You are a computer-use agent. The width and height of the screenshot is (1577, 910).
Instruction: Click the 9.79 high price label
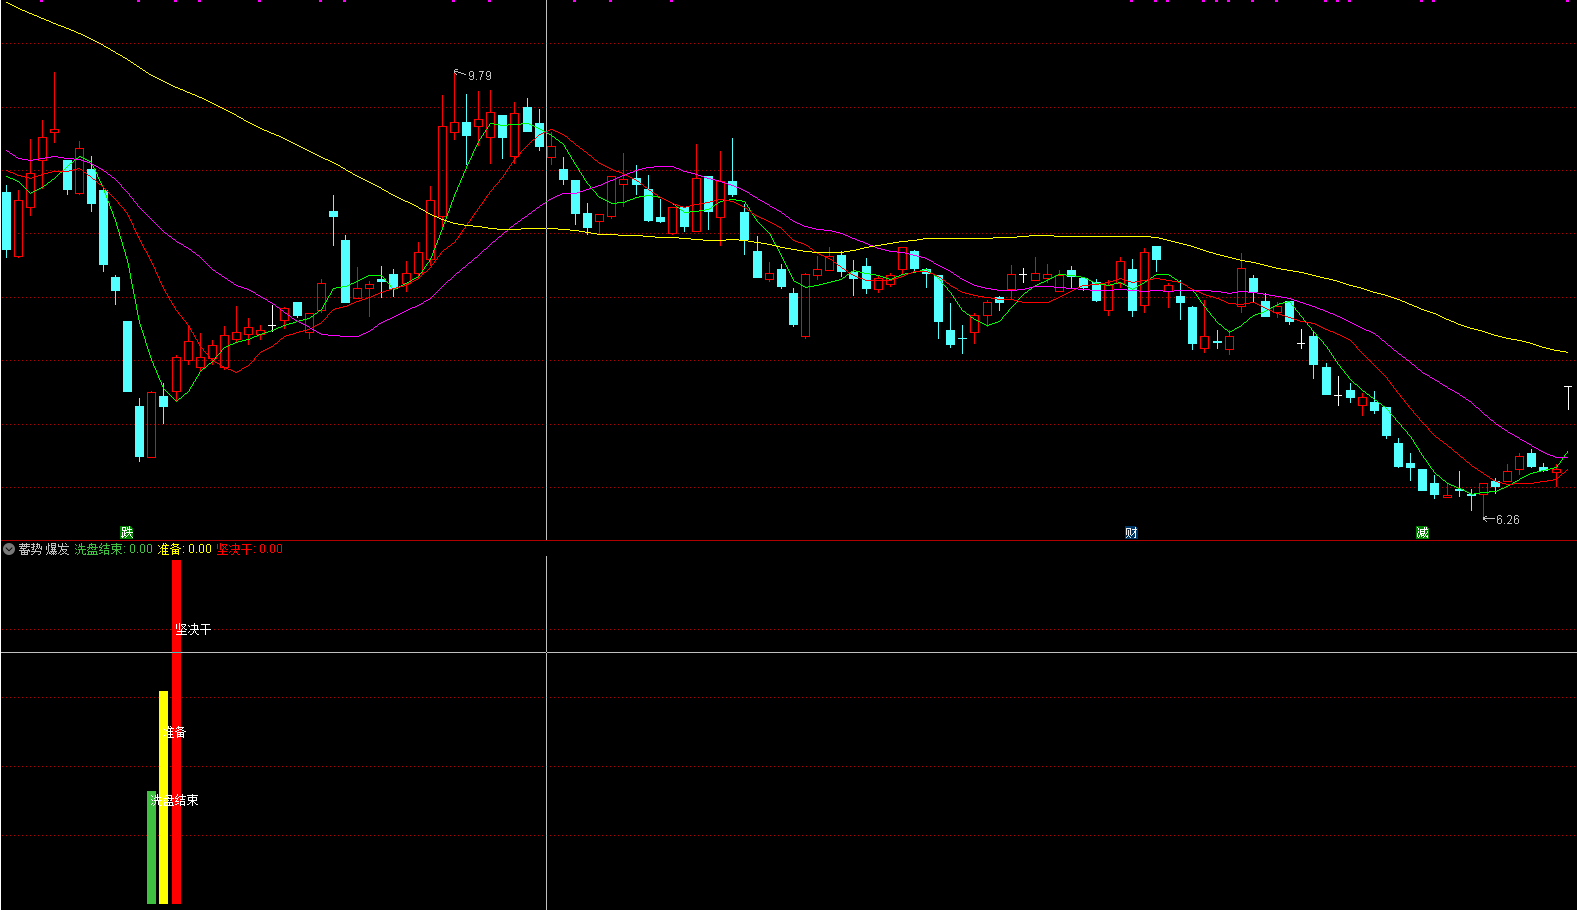tap(479, 75)
